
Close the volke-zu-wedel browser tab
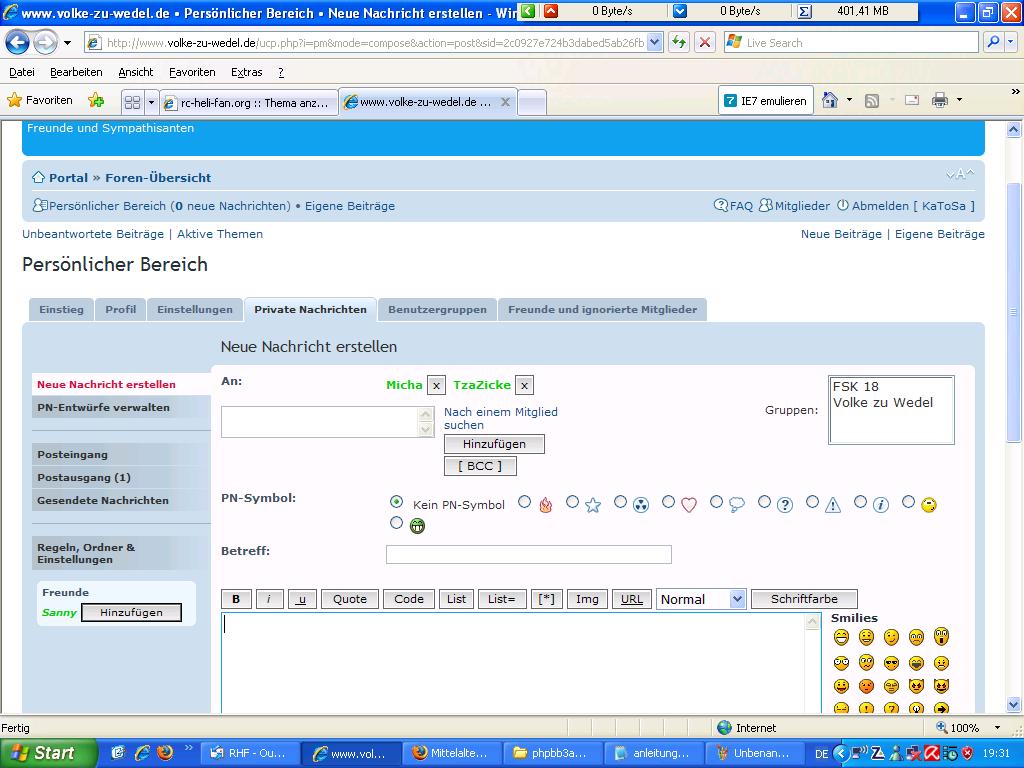tap(505, 103)
